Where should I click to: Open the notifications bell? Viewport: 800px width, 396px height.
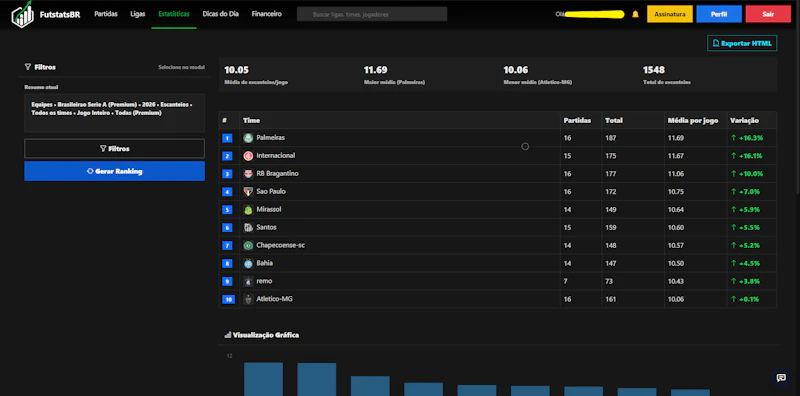point(635,14)
